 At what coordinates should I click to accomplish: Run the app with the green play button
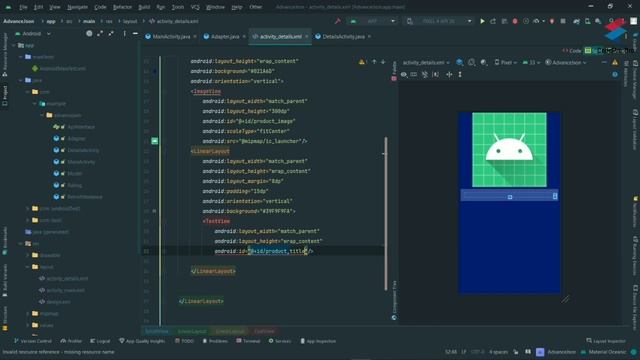pos(482,21)
